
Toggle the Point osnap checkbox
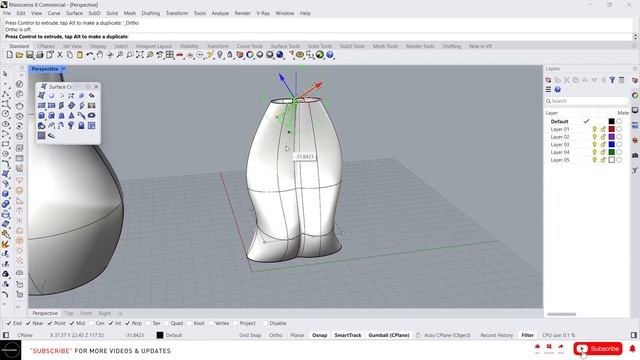tap(50, 323)
